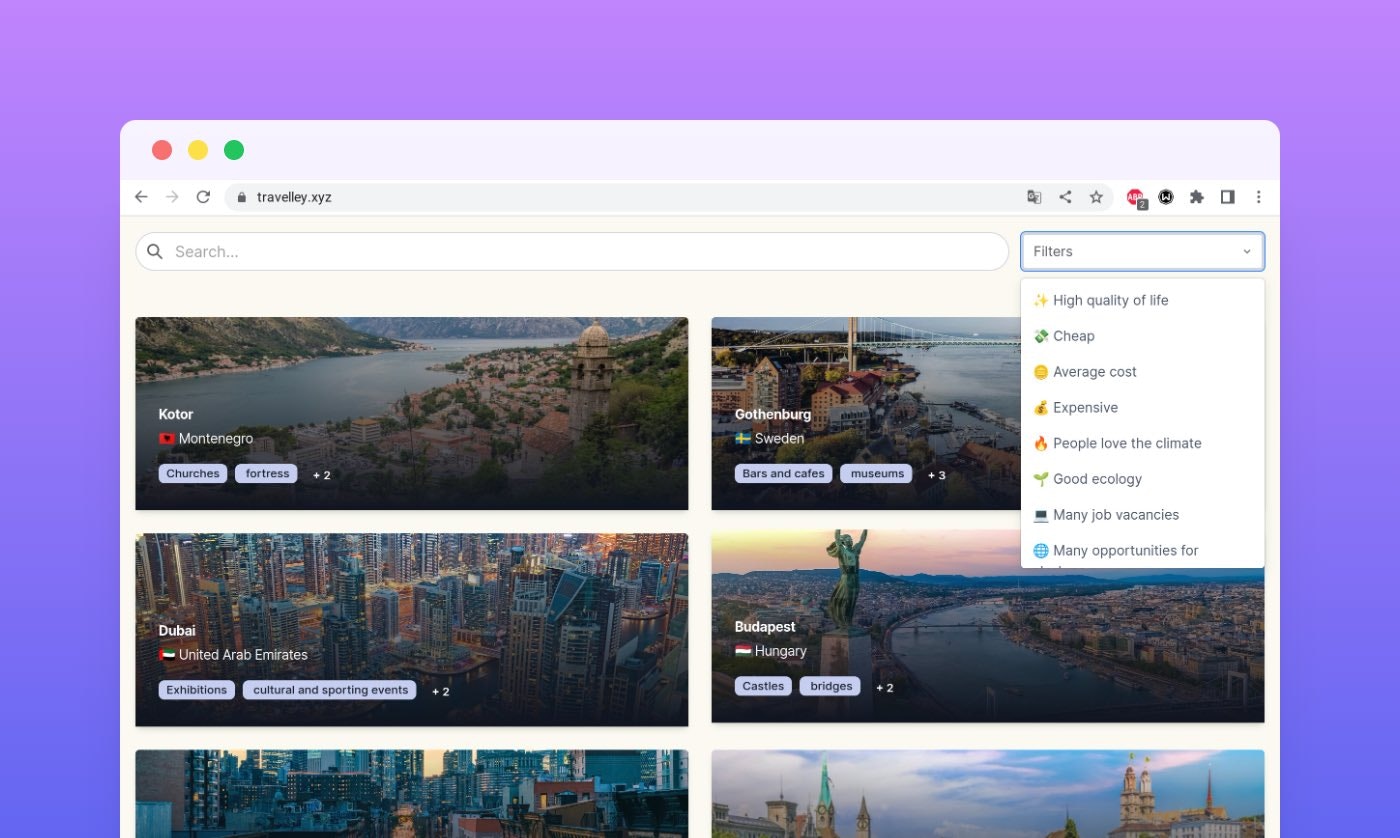
Task: Click the Castles tag on Budapest
Action: (x=763, y=686)
